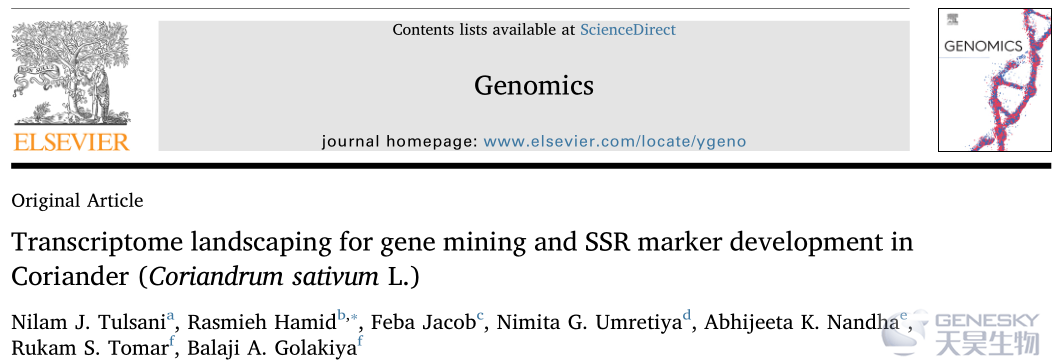Click the article title text
This screenshot has height=364, width=1060.
[x=462, y=259]
